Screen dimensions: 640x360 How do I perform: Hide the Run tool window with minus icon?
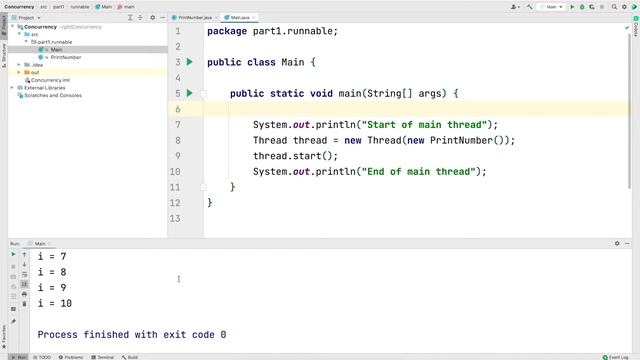pos(627,243)
